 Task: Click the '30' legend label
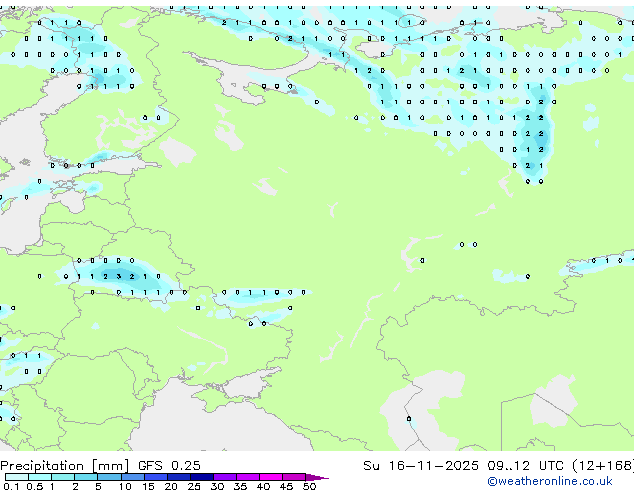point(217,486)
